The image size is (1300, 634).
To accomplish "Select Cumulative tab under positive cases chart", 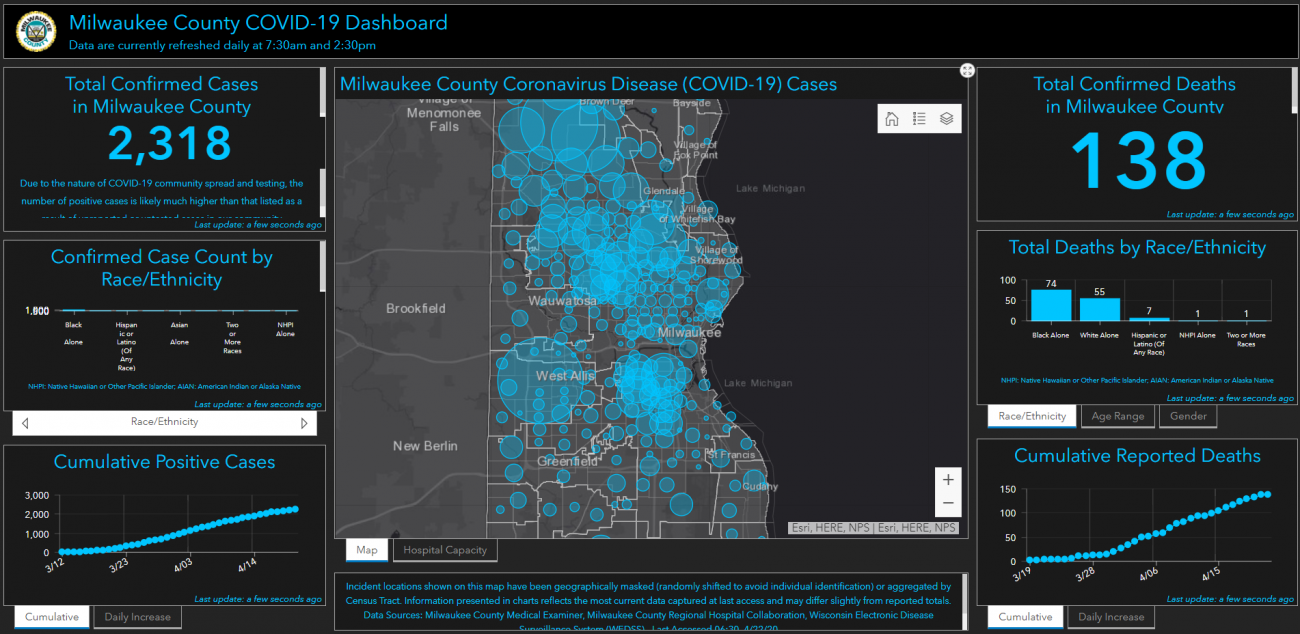I will 52,617.
